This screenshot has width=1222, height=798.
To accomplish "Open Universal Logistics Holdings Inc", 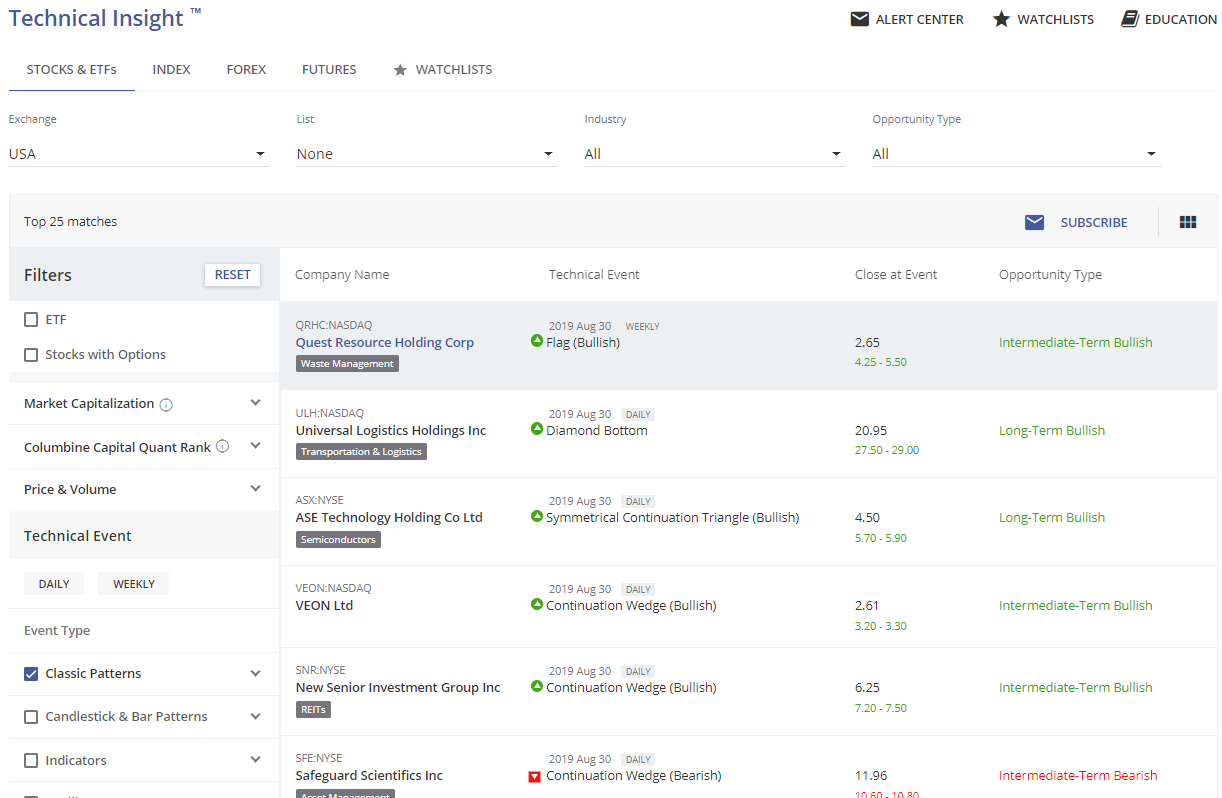I will click(391, 430).
